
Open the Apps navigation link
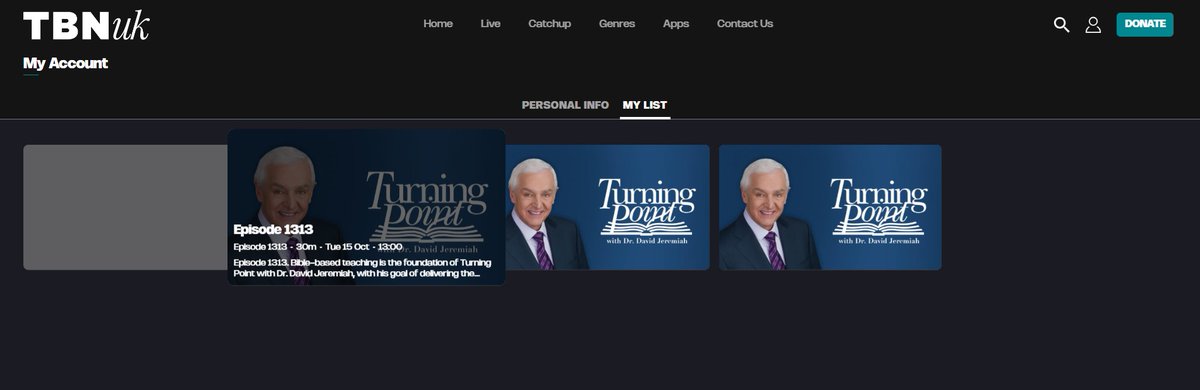676,24
